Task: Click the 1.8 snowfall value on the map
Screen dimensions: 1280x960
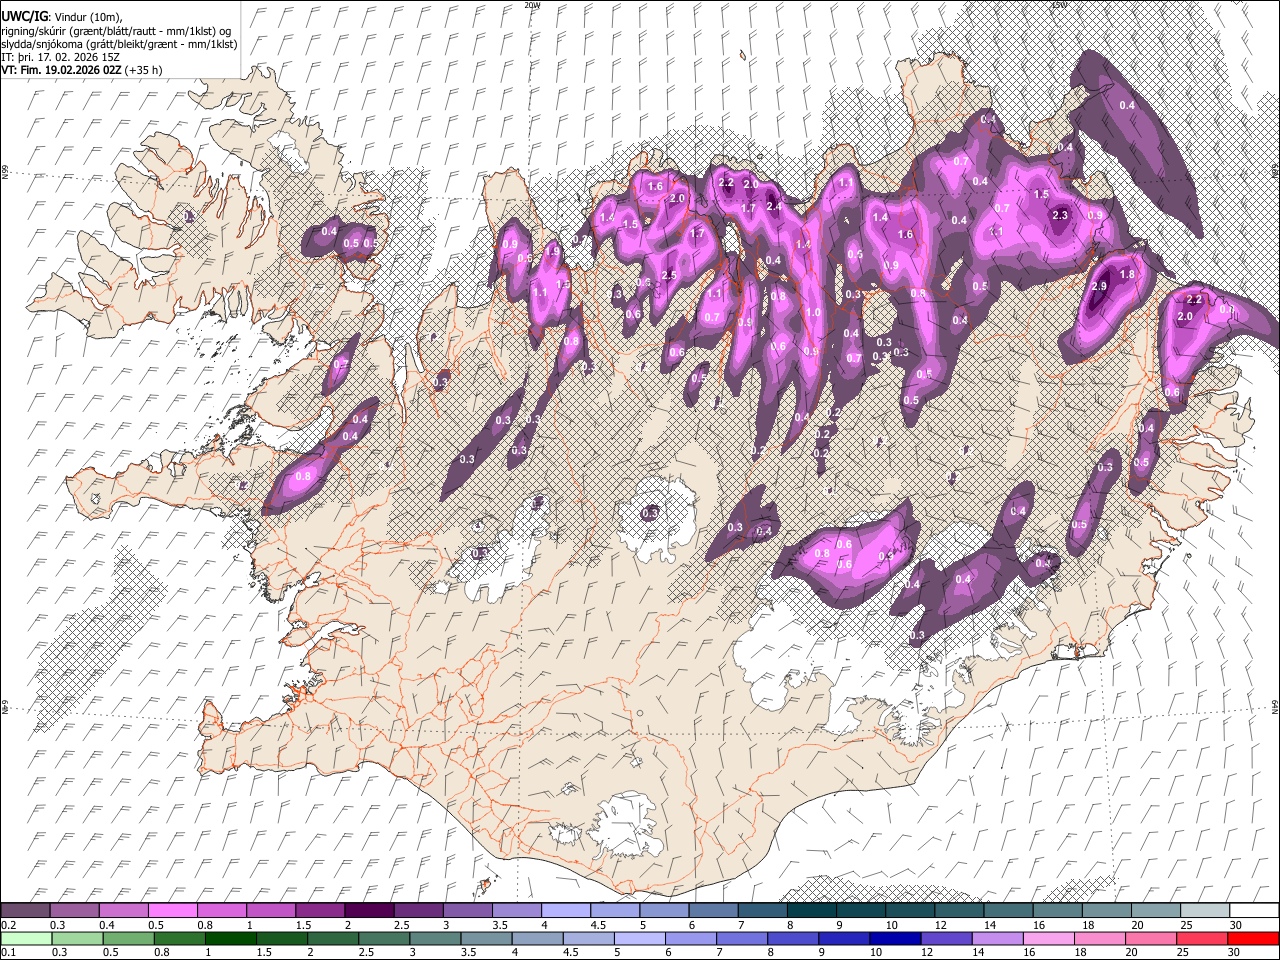Action: pos(1127,274)
